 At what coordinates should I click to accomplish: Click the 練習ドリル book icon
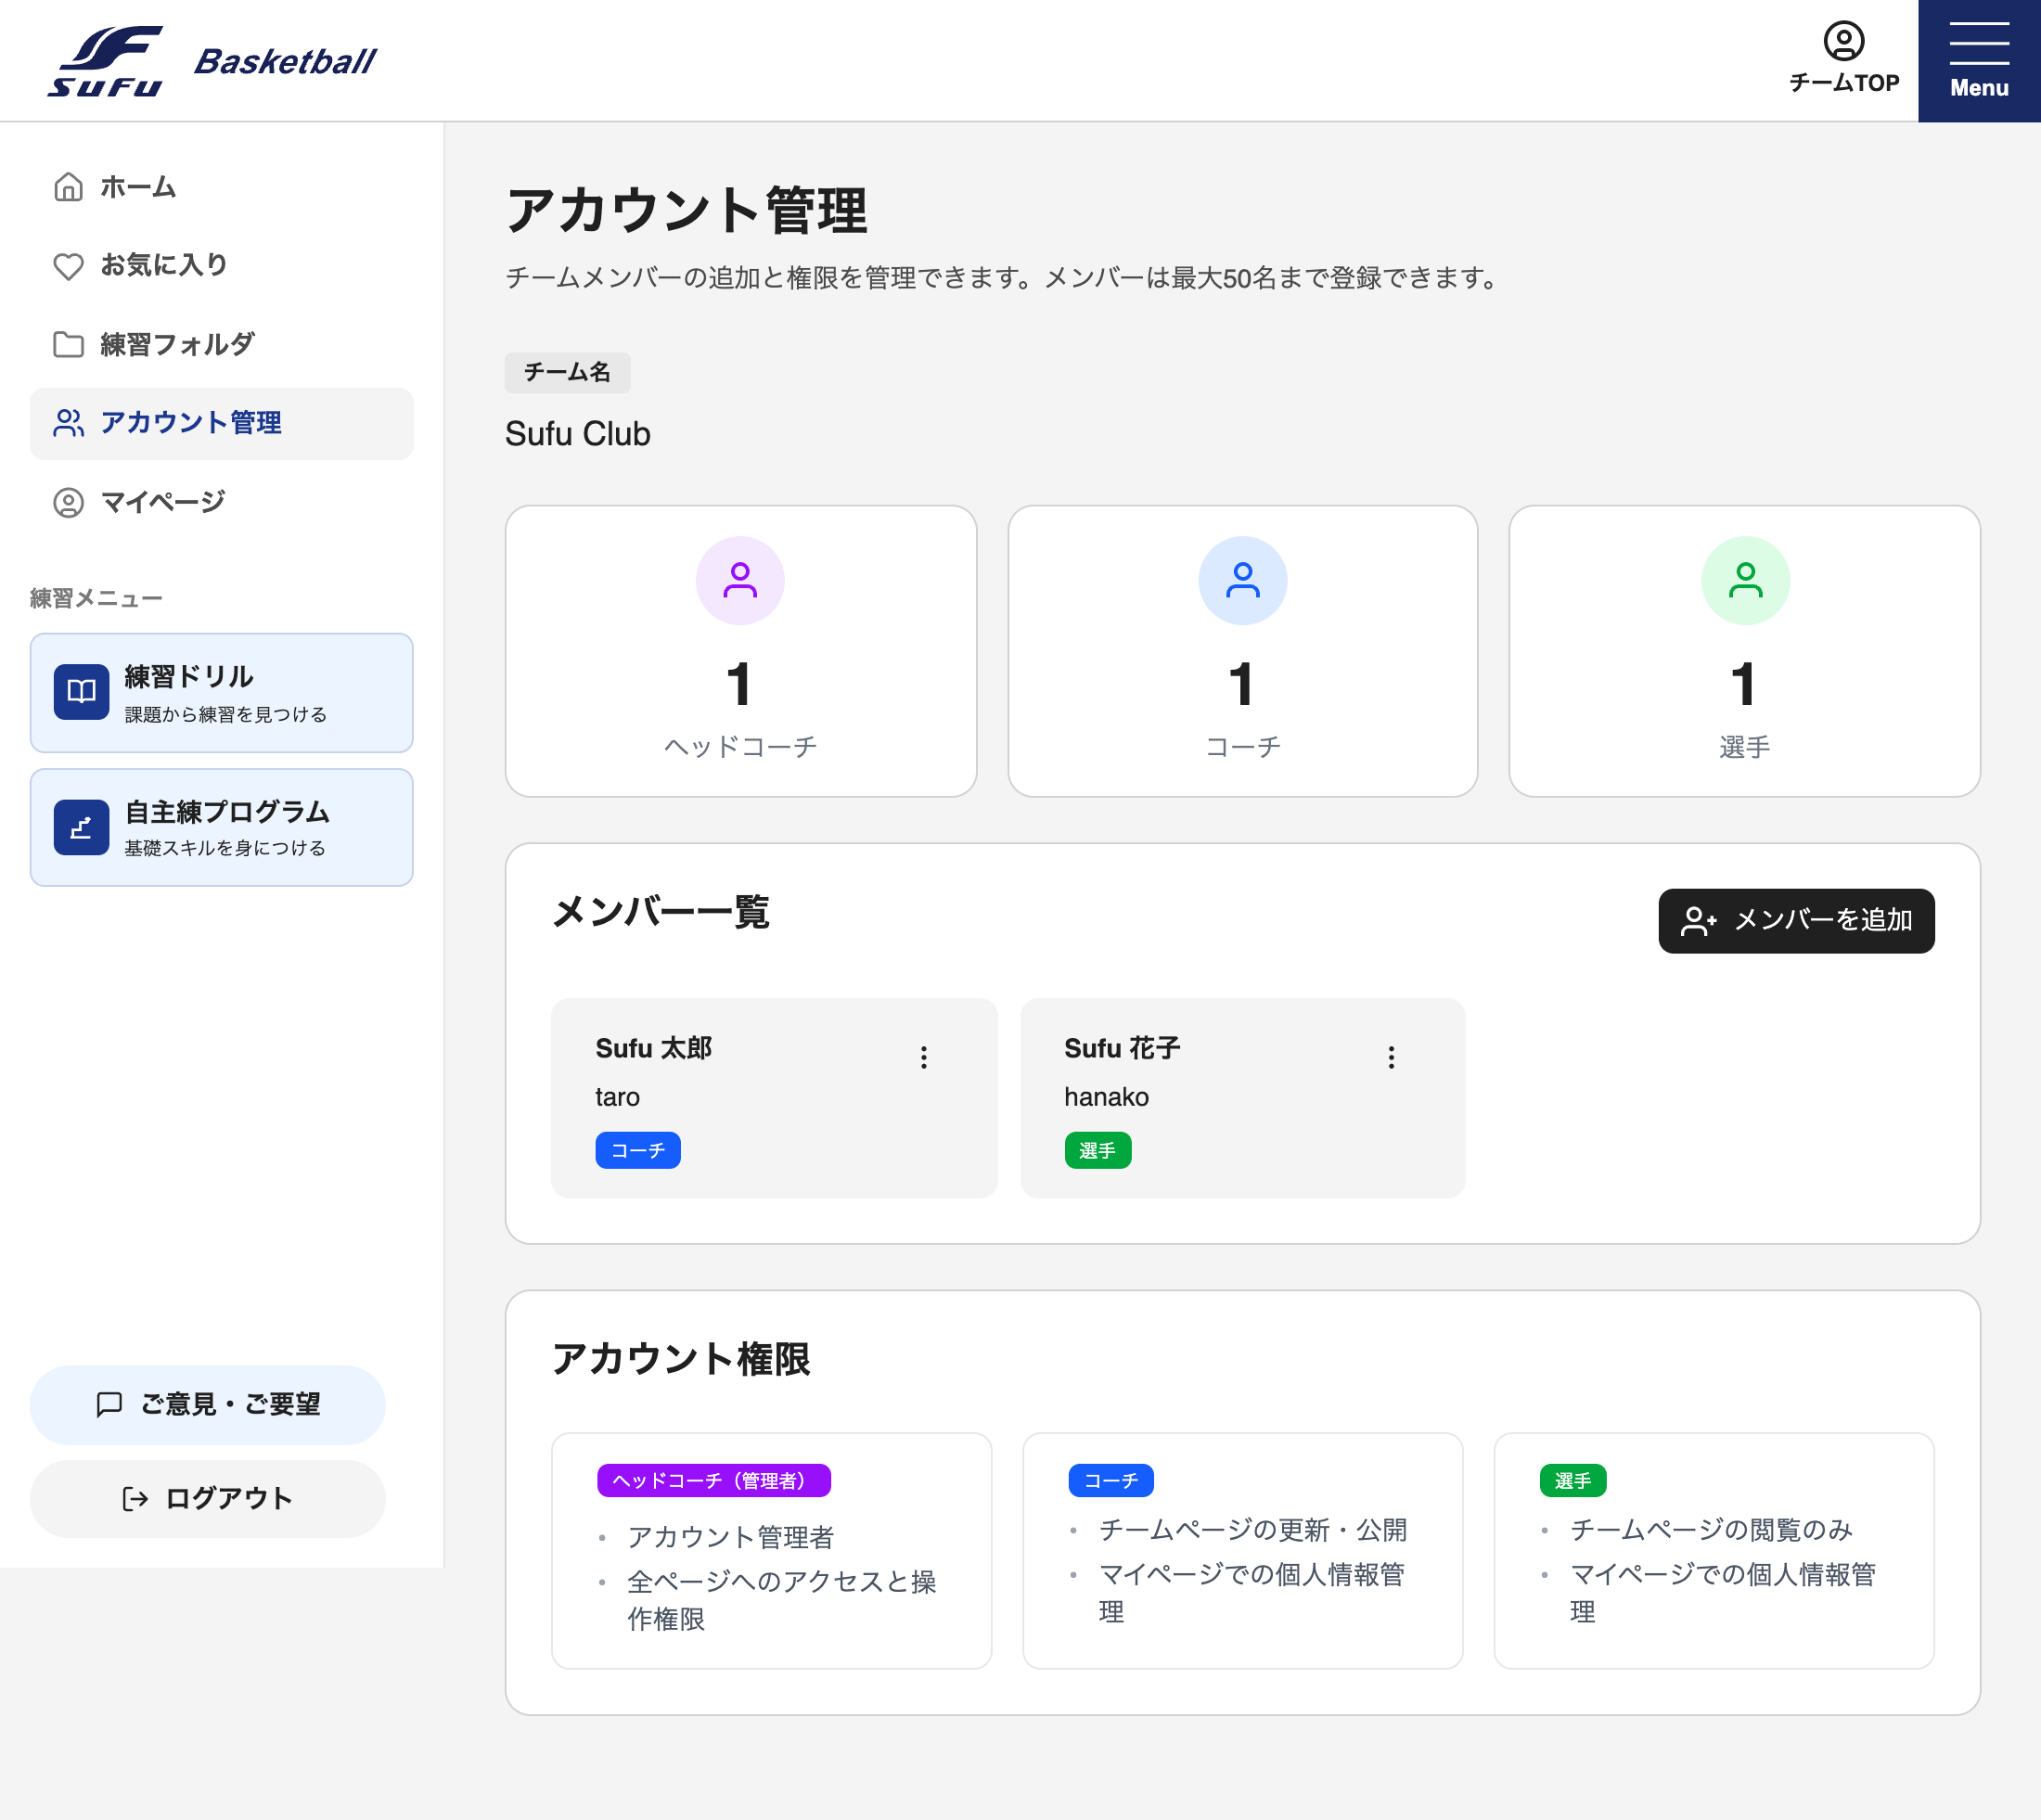(x=82, y=692)
